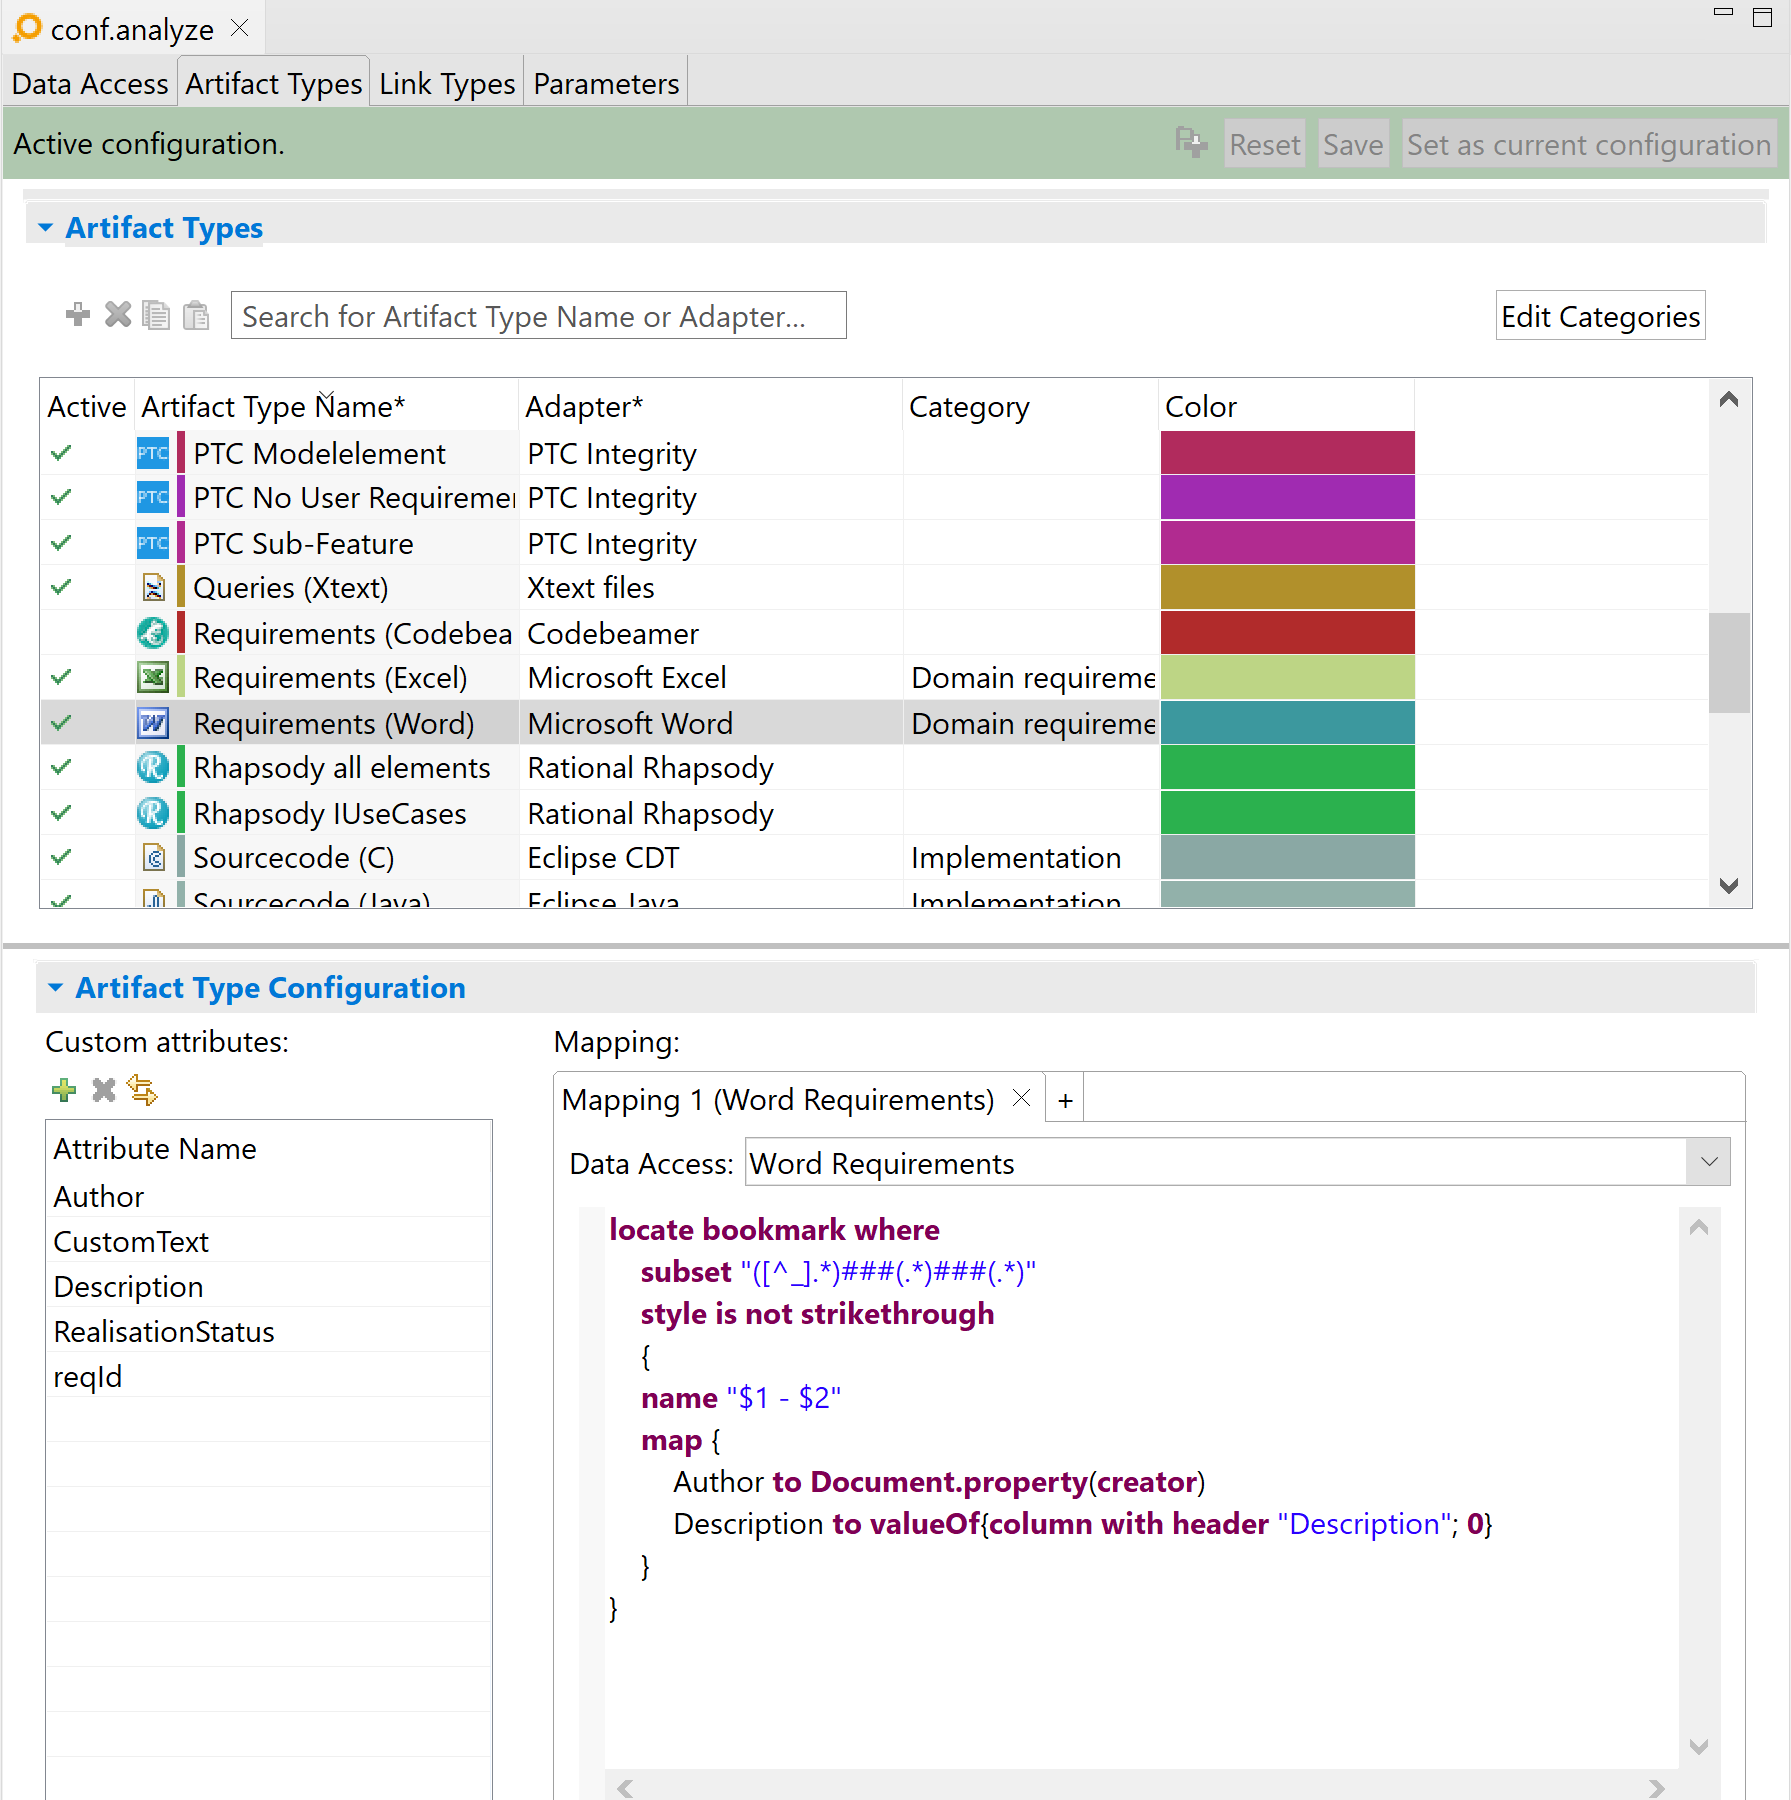Maximize the editor view
The width and height of the screenshot is (1791, 1800).
(x=1763, y=17)
